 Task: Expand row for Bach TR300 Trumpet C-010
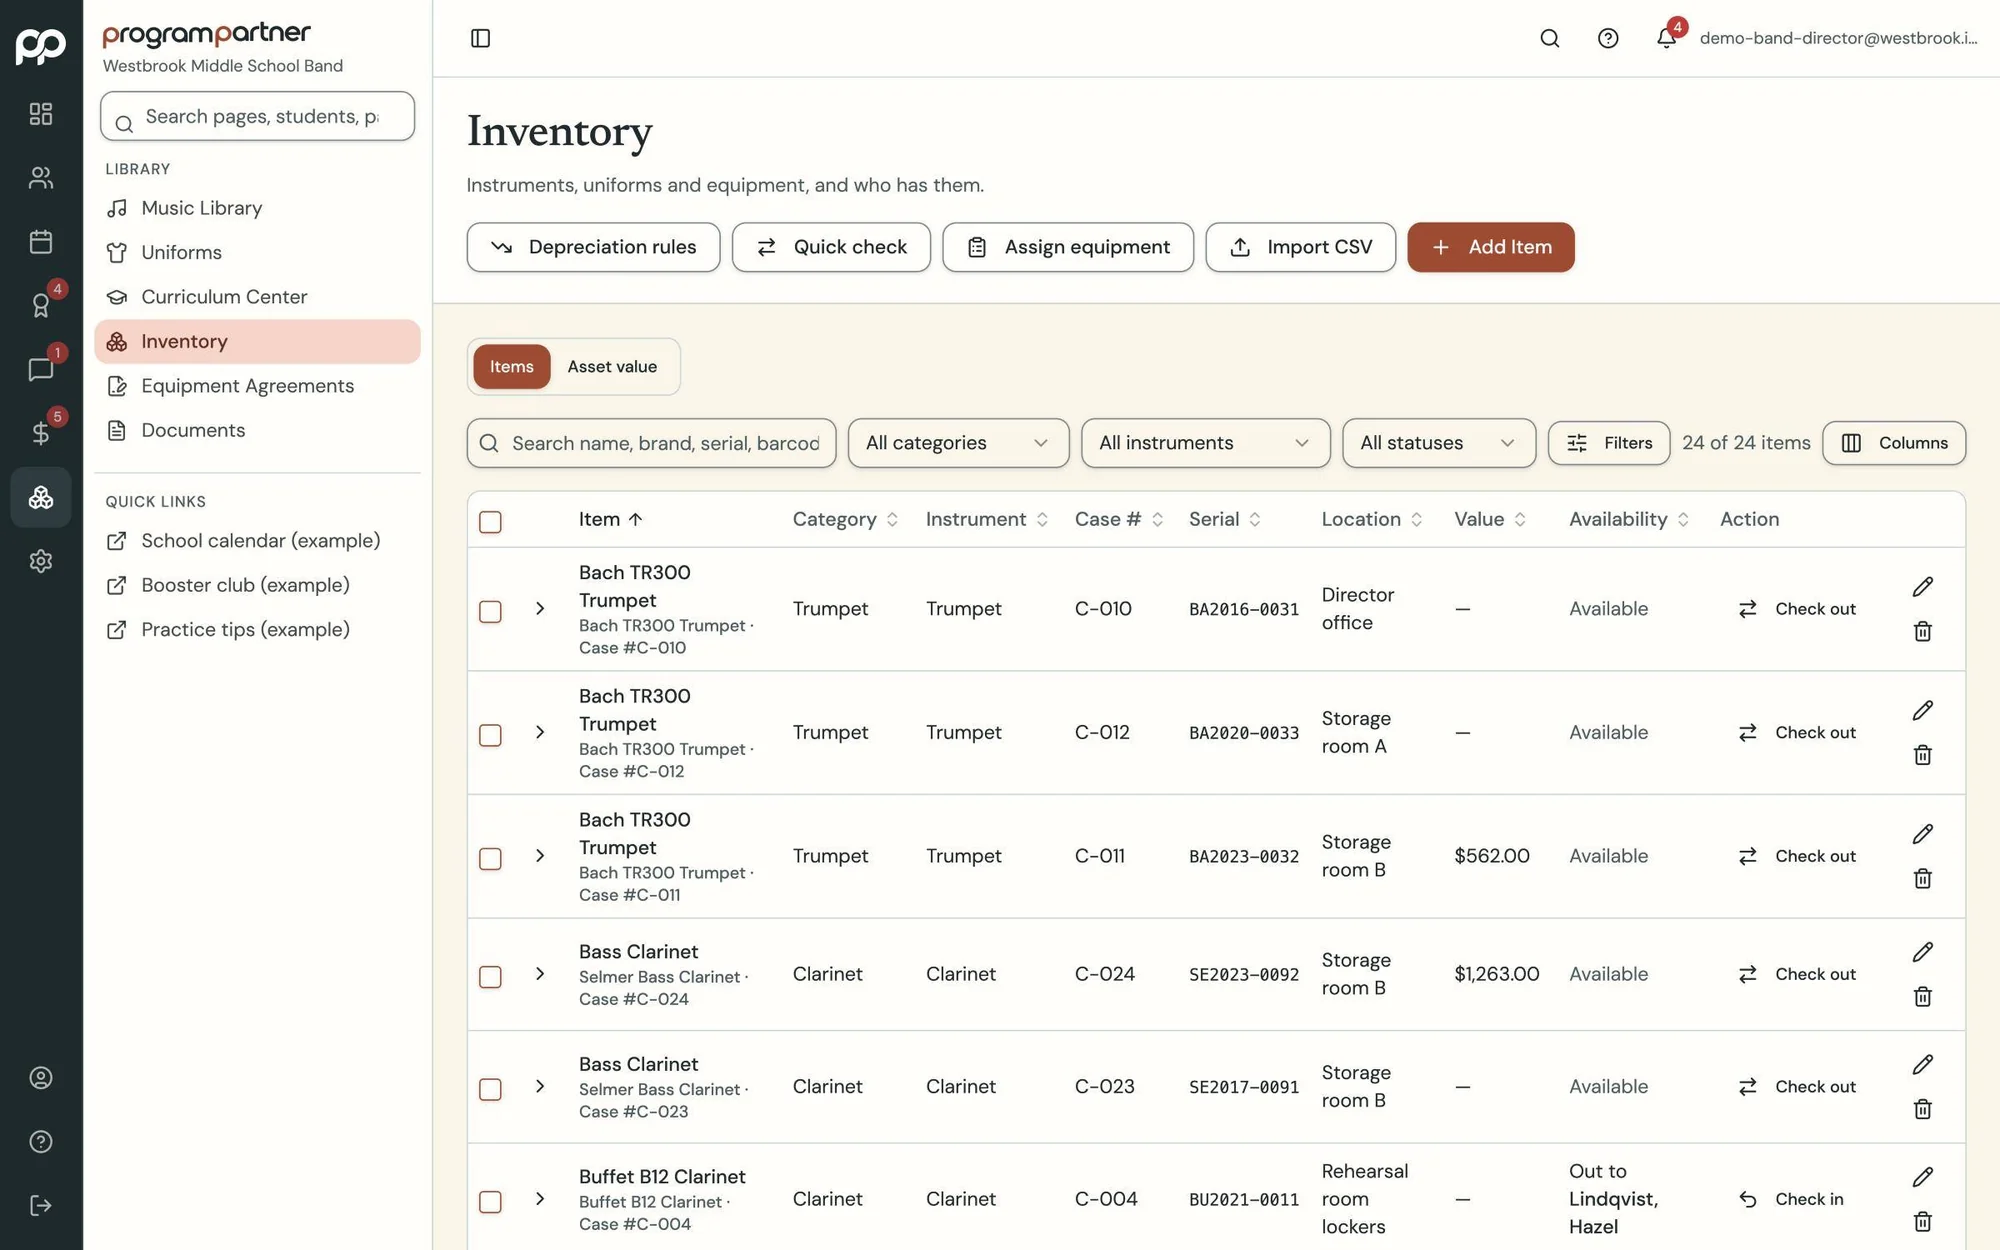(540, 608)
